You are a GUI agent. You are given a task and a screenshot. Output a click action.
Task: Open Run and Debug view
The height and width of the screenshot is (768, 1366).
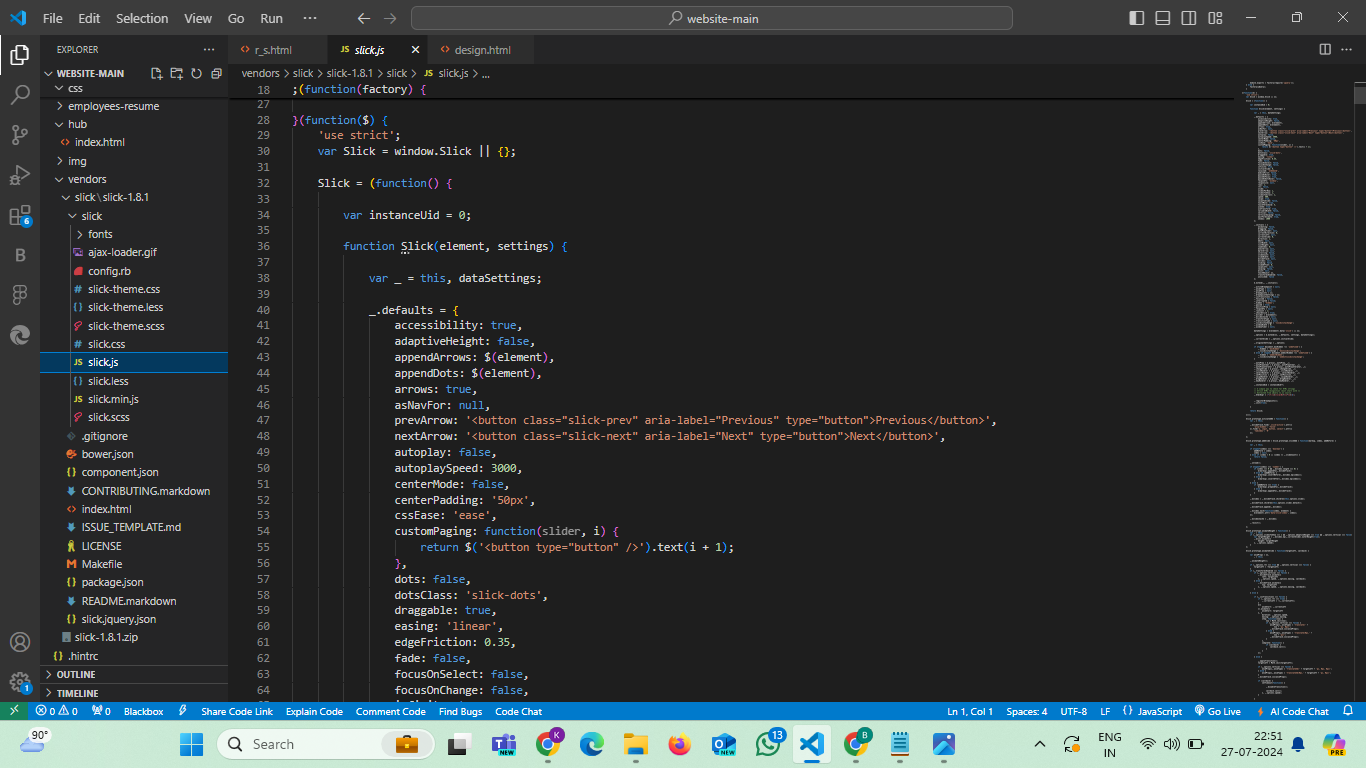pyautogui.click(x=20, y=175)
